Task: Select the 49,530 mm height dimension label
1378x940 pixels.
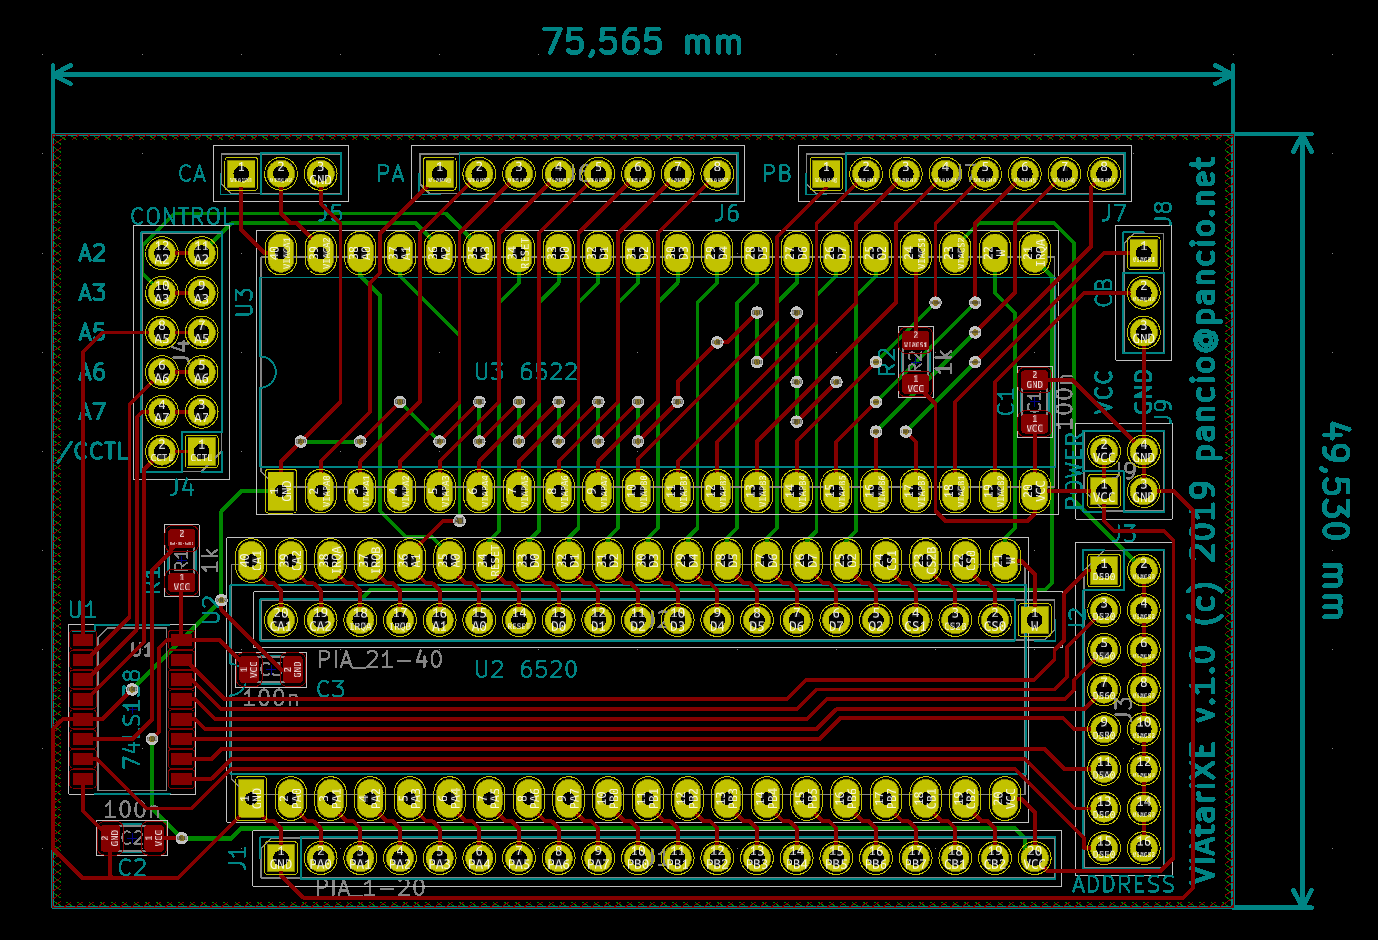Action: (x=1337, y=520)
